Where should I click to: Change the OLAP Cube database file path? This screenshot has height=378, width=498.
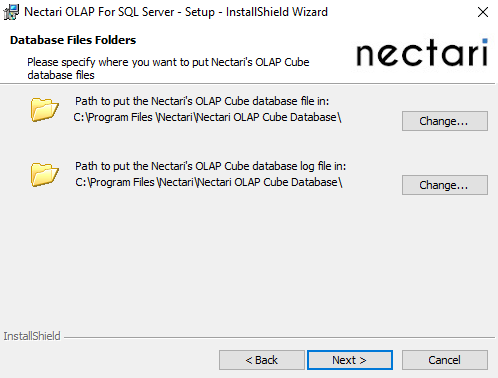click(445, 121)
